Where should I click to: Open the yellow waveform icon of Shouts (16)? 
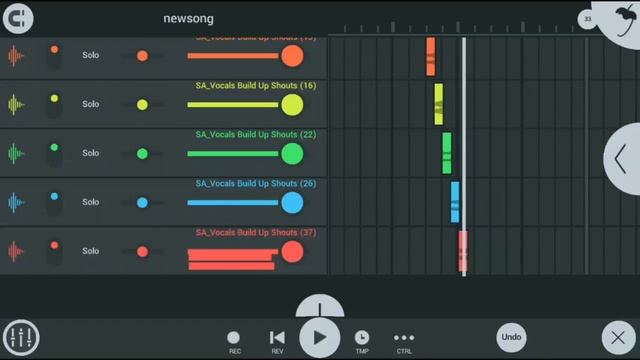coord(16,104)
